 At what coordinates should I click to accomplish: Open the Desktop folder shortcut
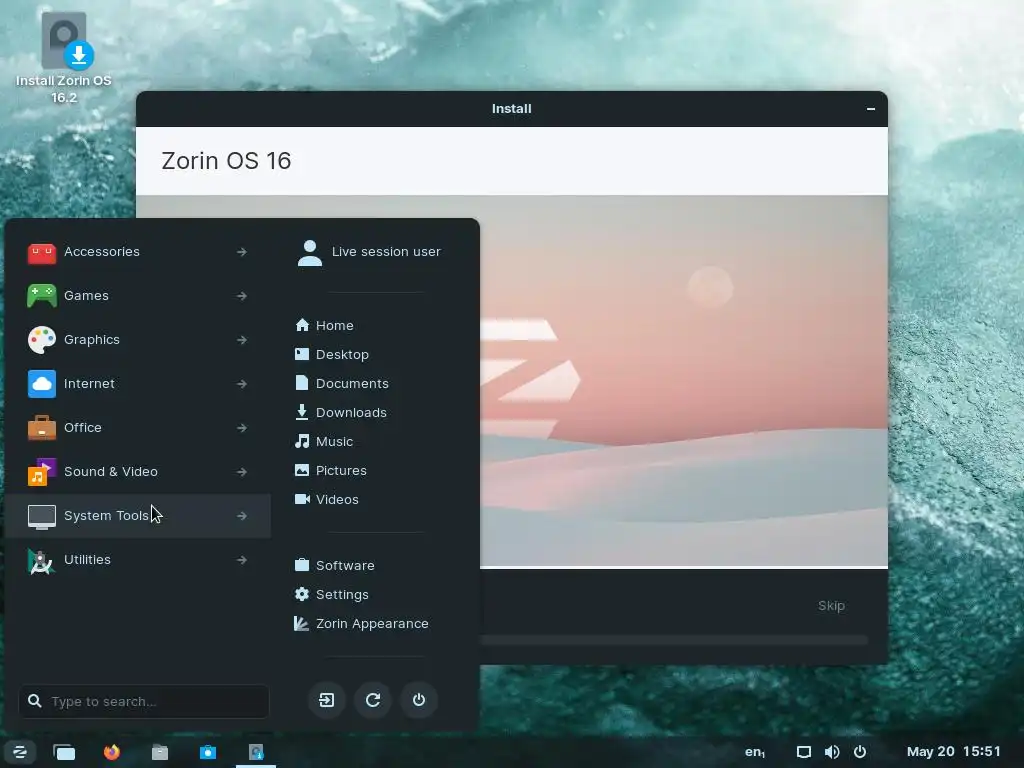click(x=332, y=354)
